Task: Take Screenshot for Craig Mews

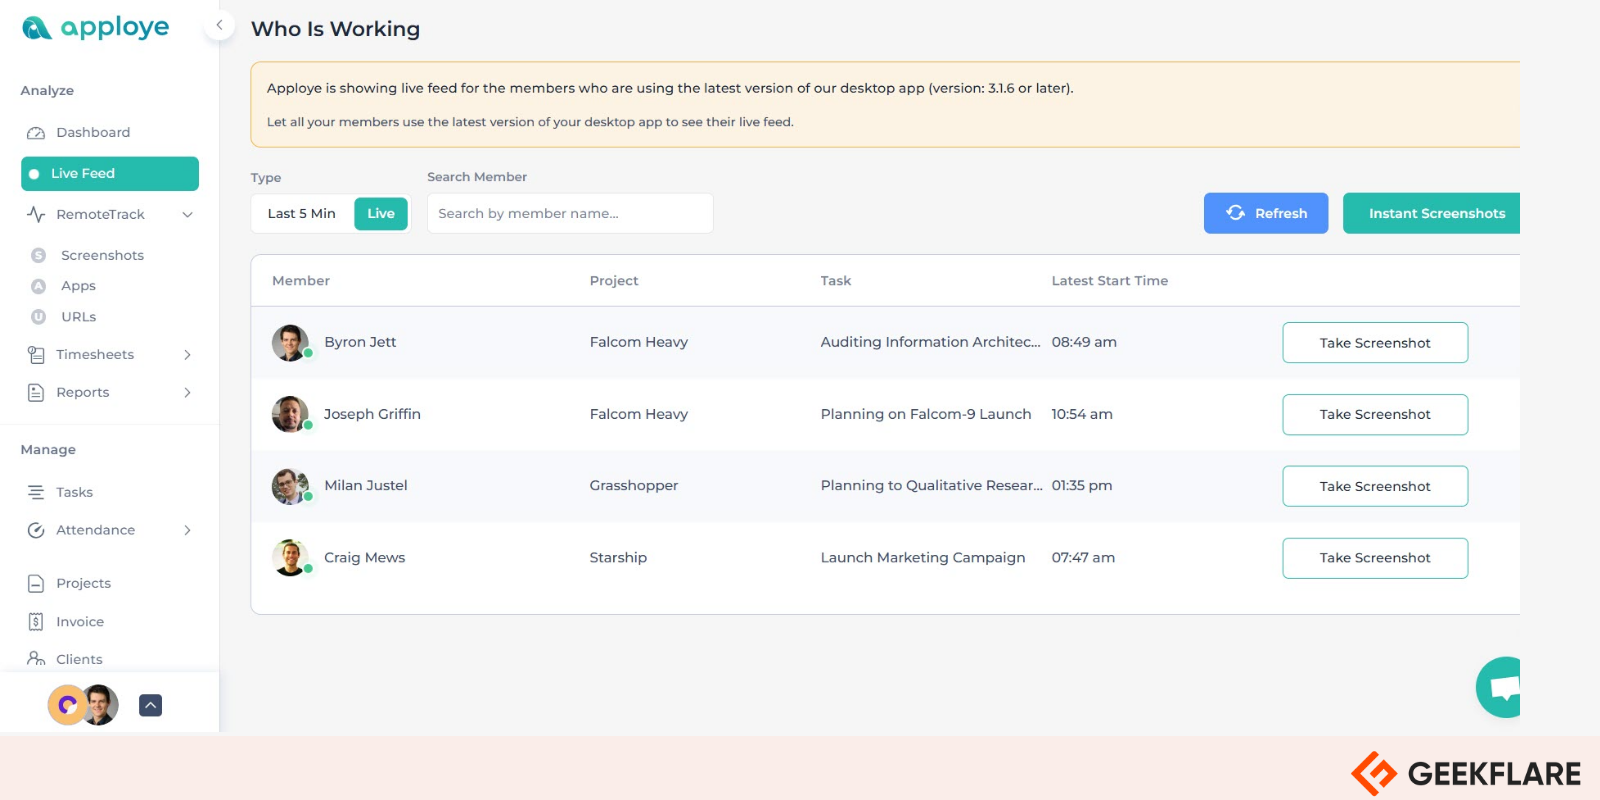Action: click(x=1375, y=558)
